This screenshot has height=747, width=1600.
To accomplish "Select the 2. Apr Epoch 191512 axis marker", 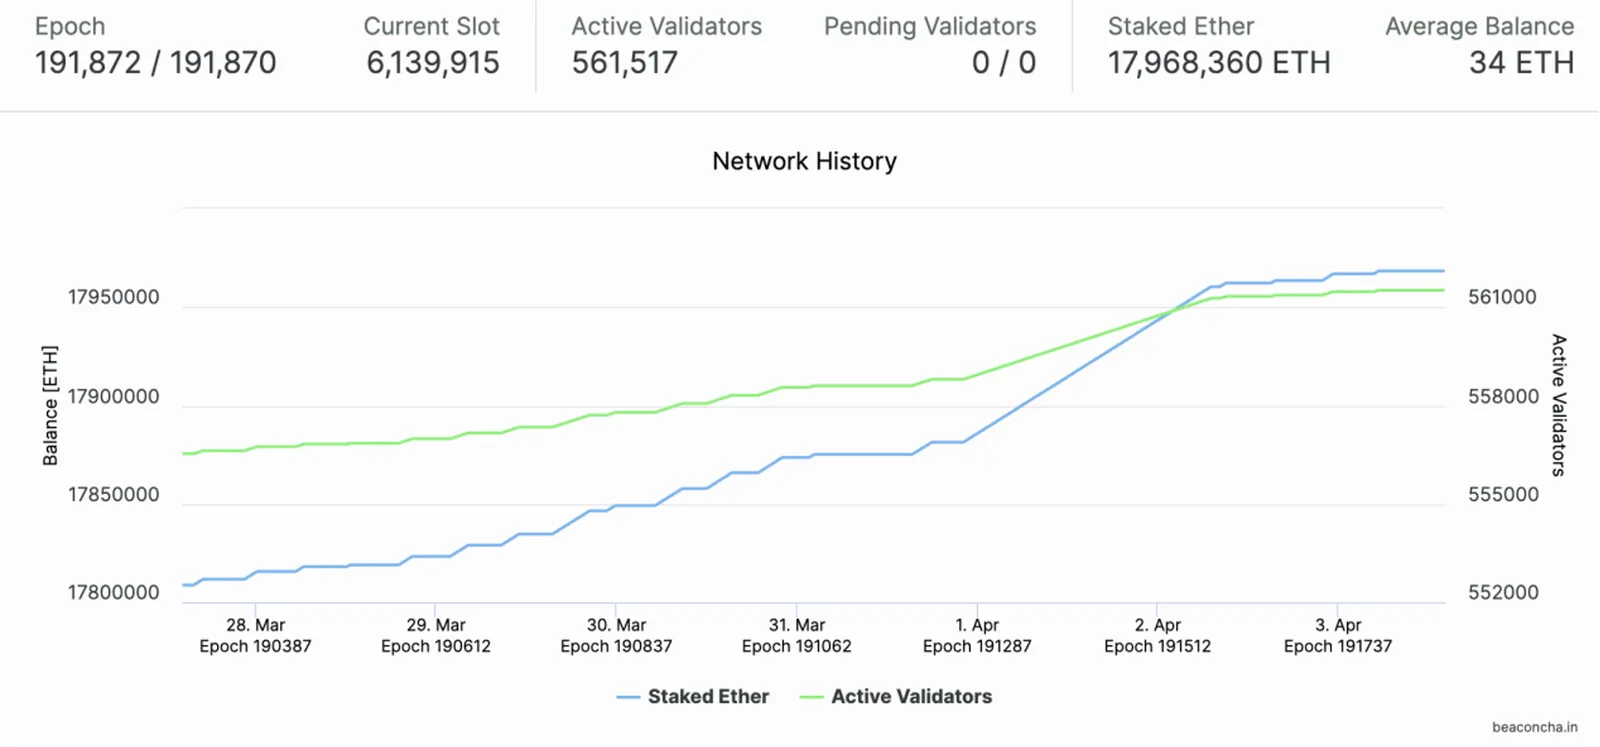I will tap(1157, 635).
